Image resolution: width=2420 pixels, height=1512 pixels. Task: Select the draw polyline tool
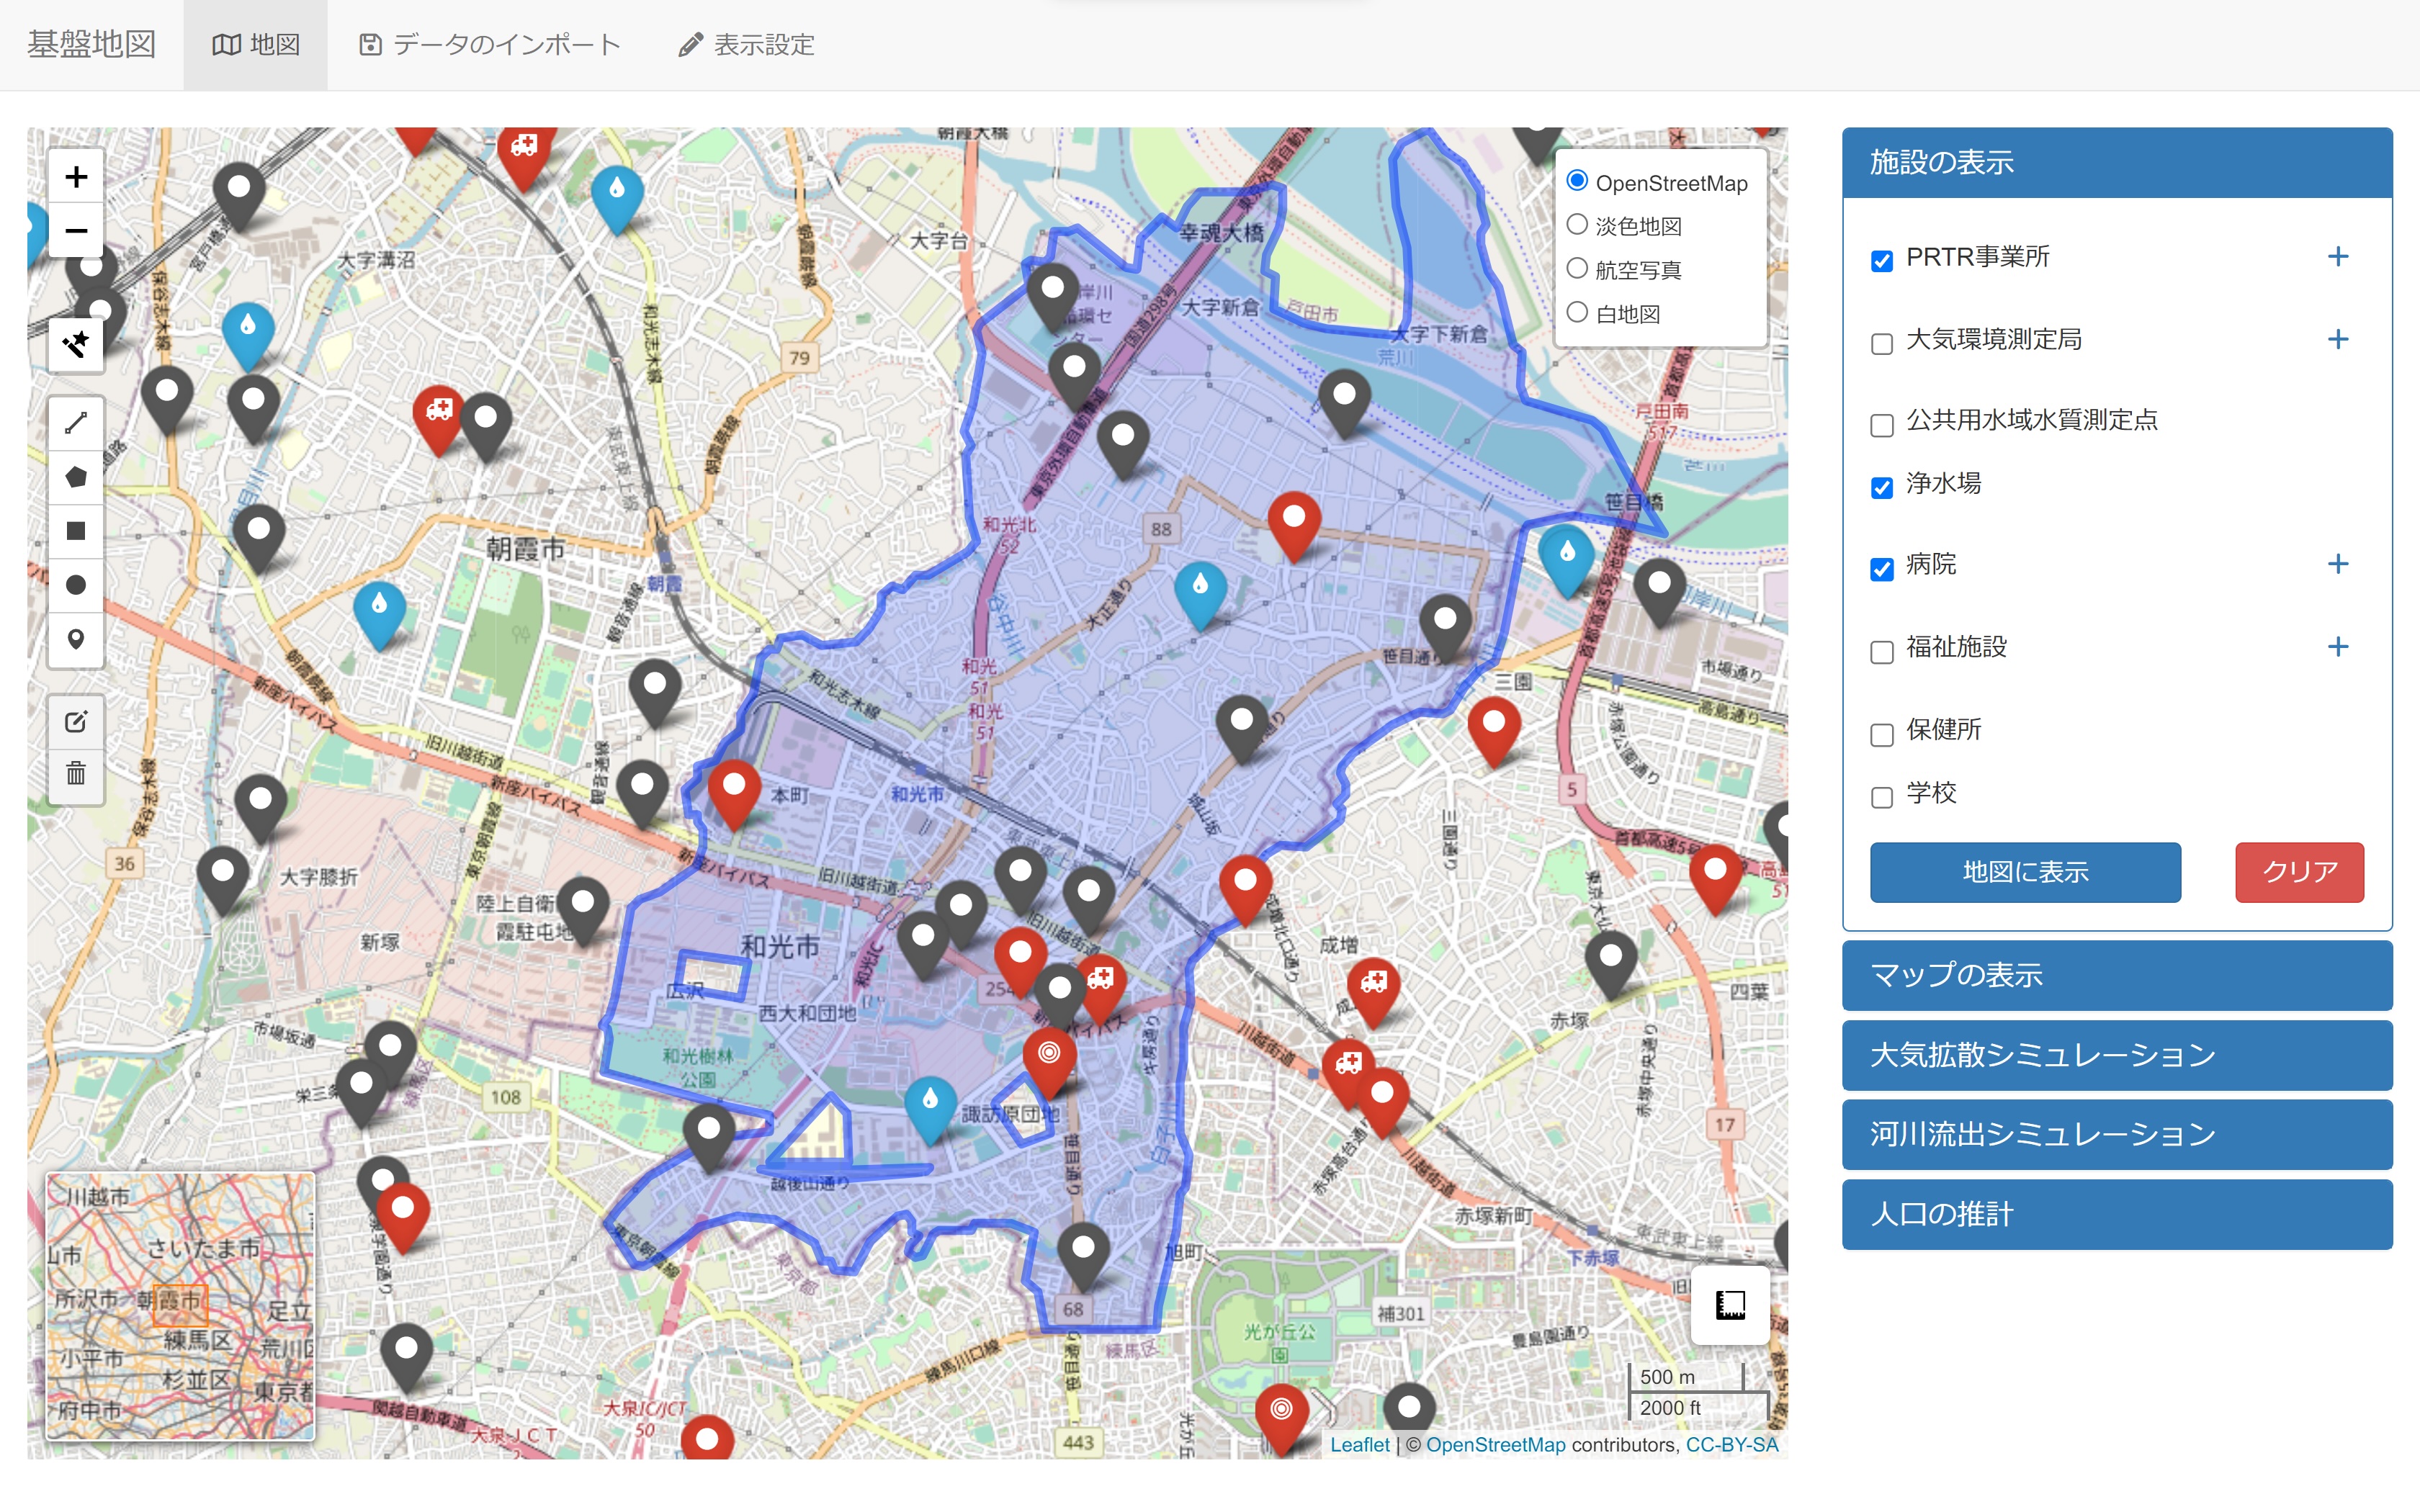pos(76,423)
